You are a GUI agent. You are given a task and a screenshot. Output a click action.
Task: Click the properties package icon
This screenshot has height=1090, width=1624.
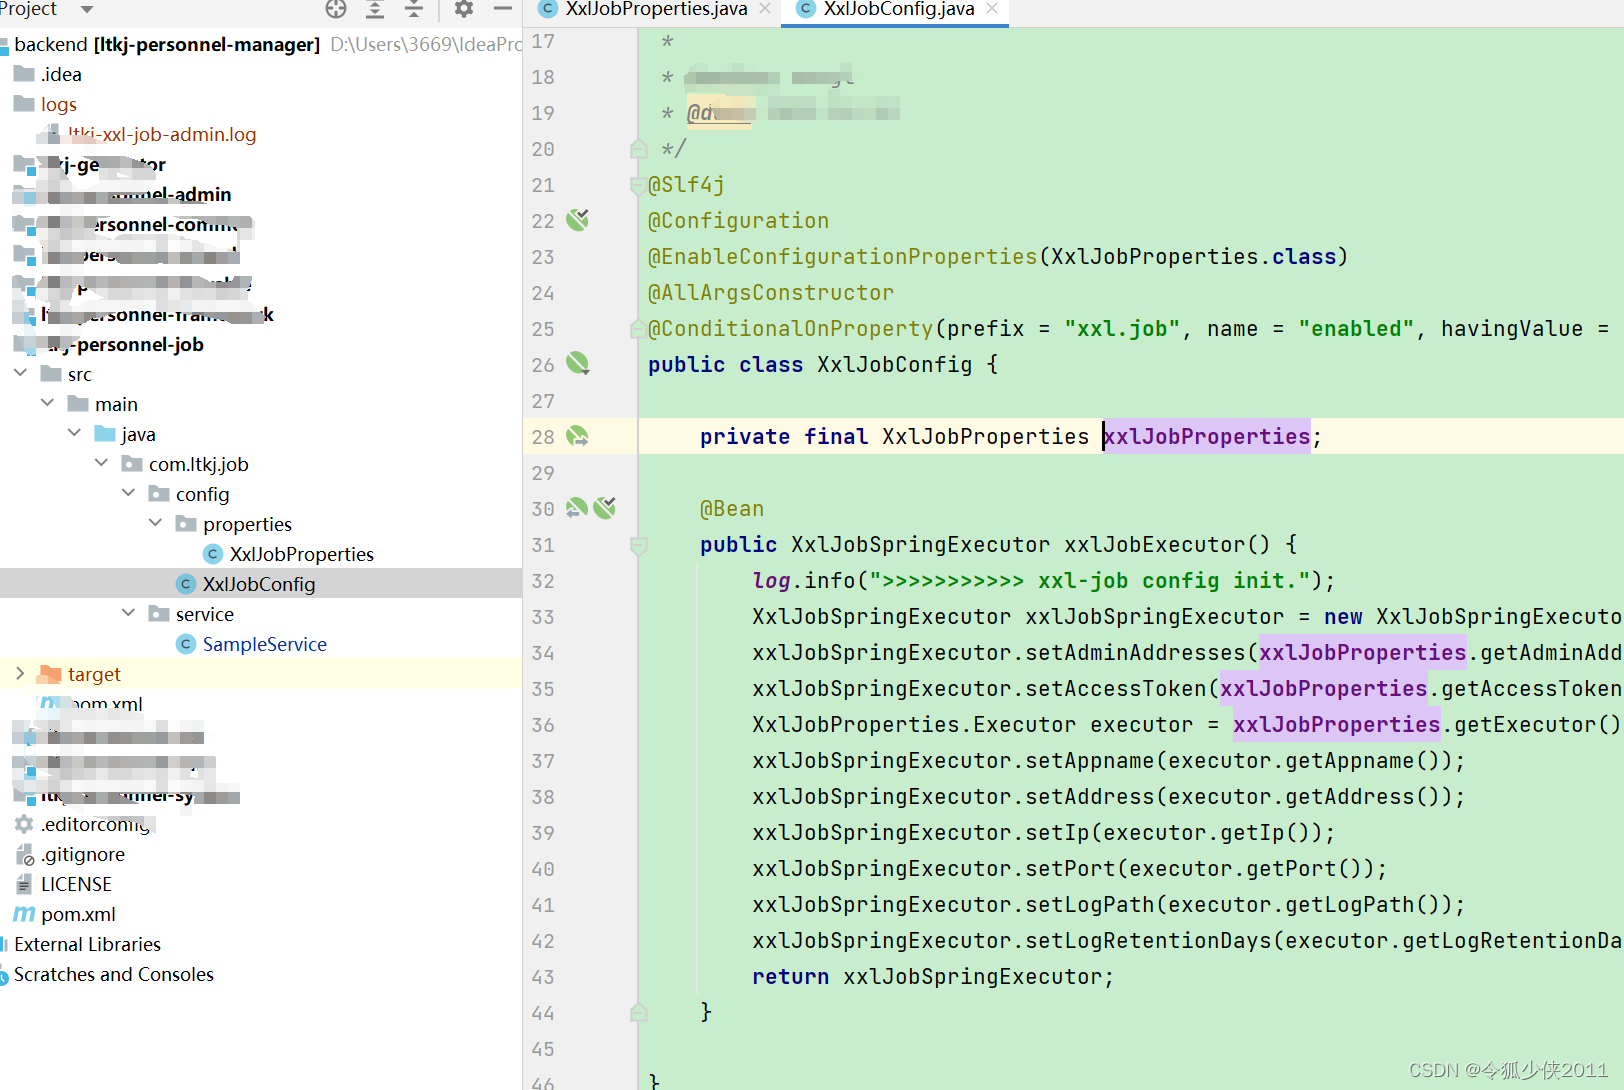click(185, 524)
